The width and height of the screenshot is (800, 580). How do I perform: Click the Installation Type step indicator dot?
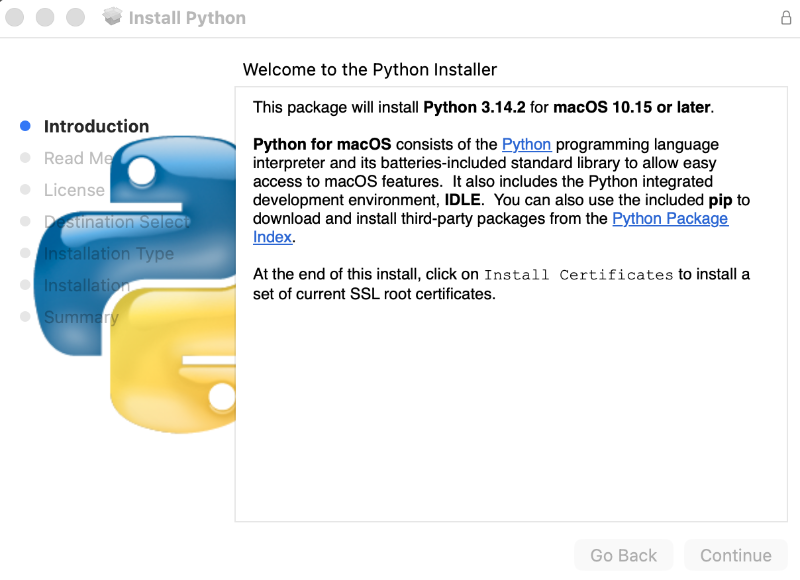(x=25, y=254)
